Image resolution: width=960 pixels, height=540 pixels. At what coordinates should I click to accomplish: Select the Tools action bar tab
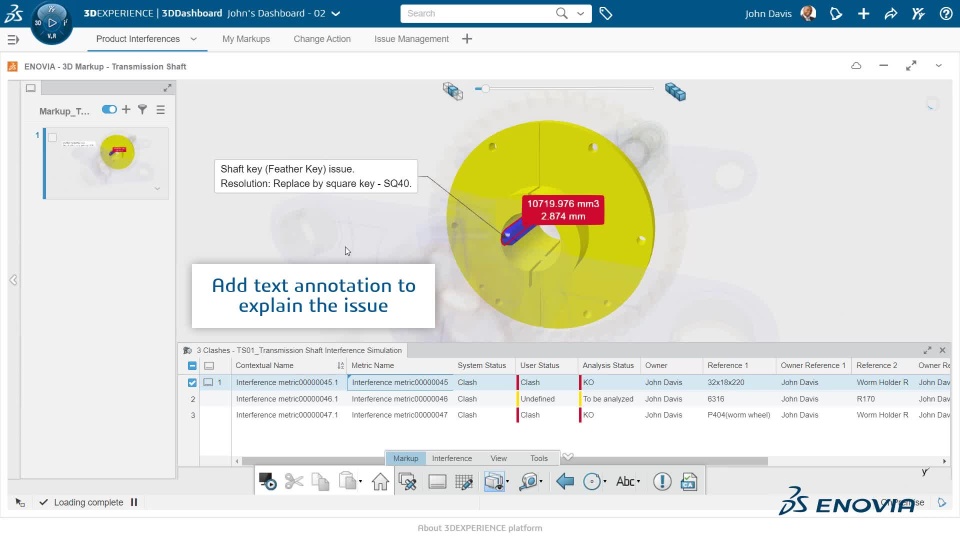[x=539, y=459]
